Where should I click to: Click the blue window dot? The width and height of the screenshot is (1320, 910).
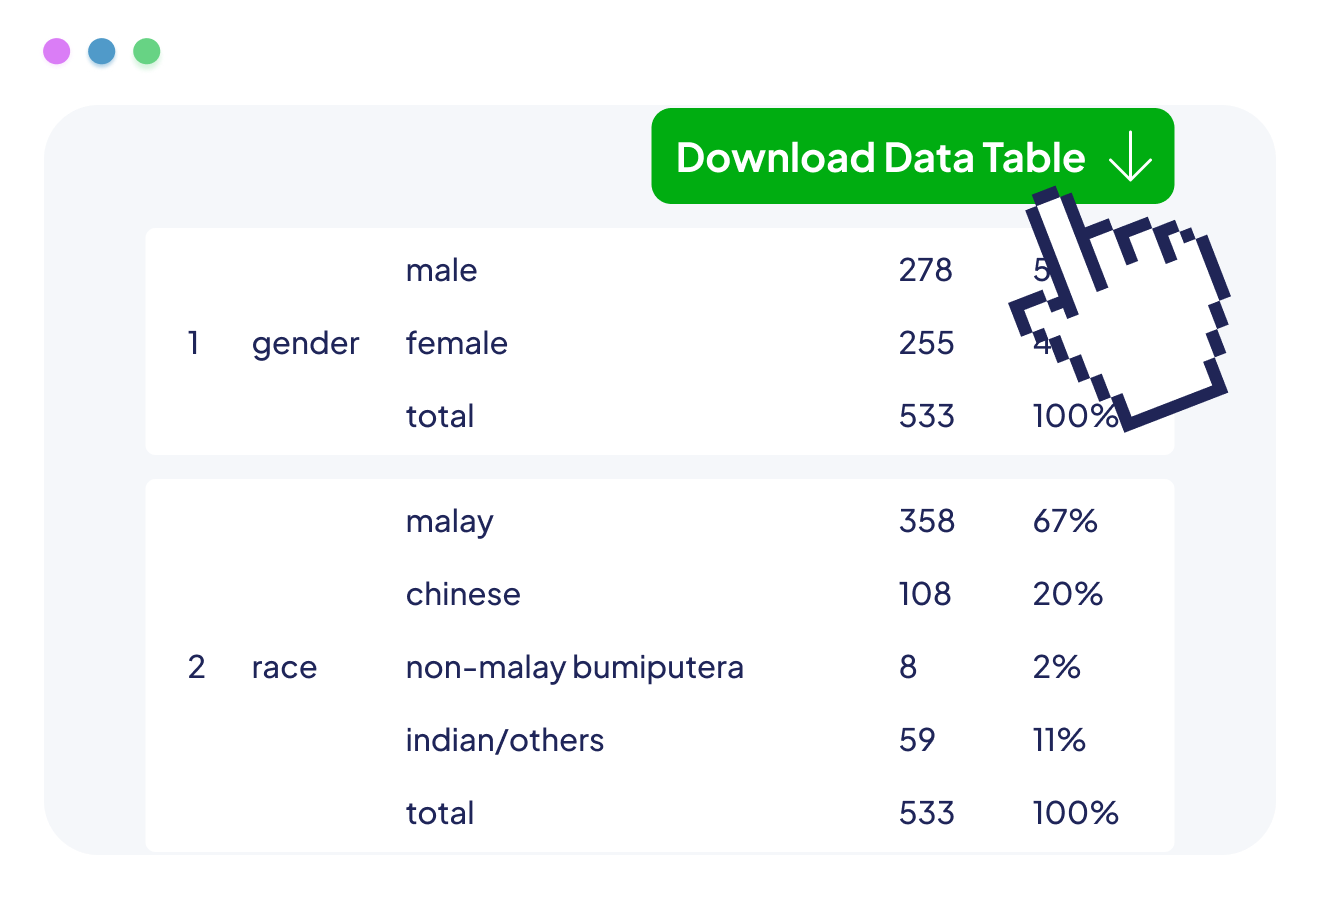click(102, 54)
